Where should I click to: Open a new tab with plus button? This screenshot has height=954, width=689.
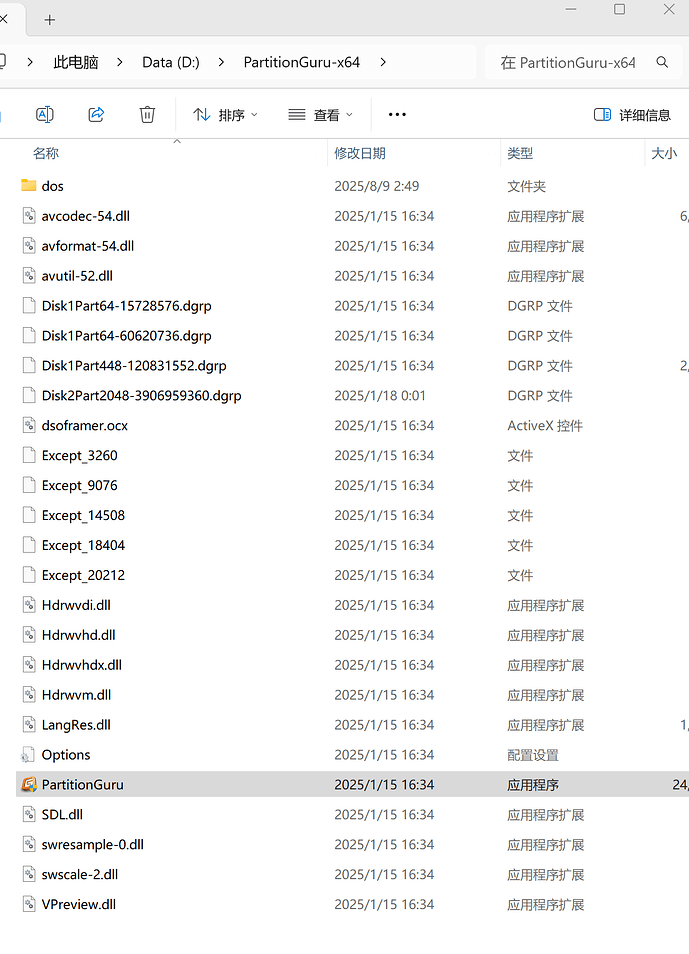tap(50, 20)
